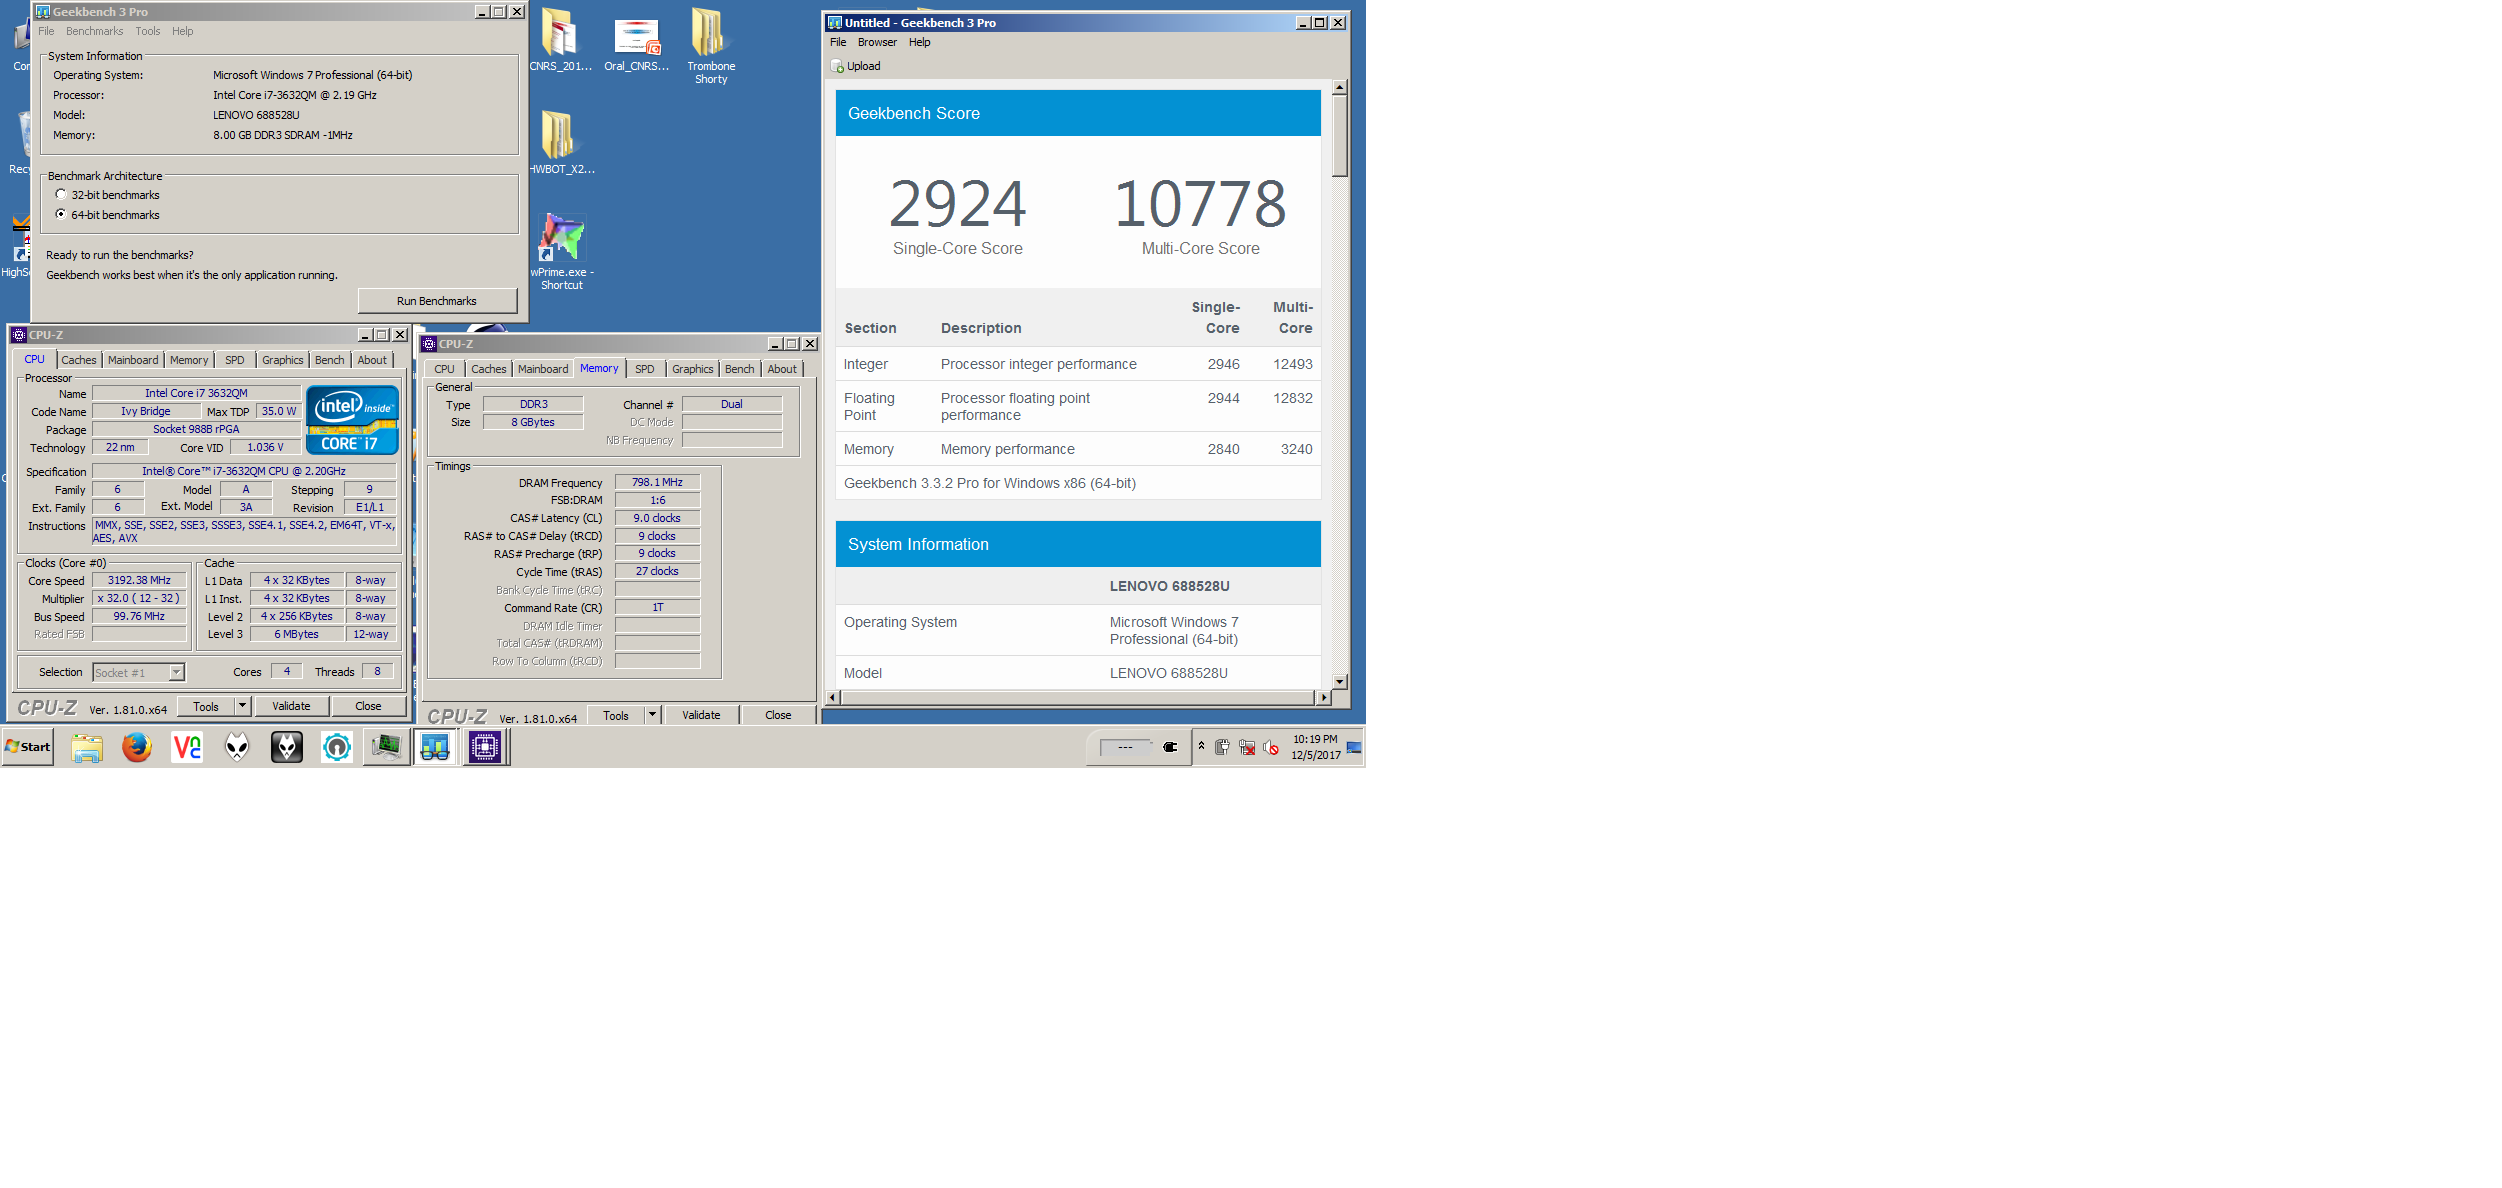Open the HWBOT_X2... folder icon

(x=560, y=142)
